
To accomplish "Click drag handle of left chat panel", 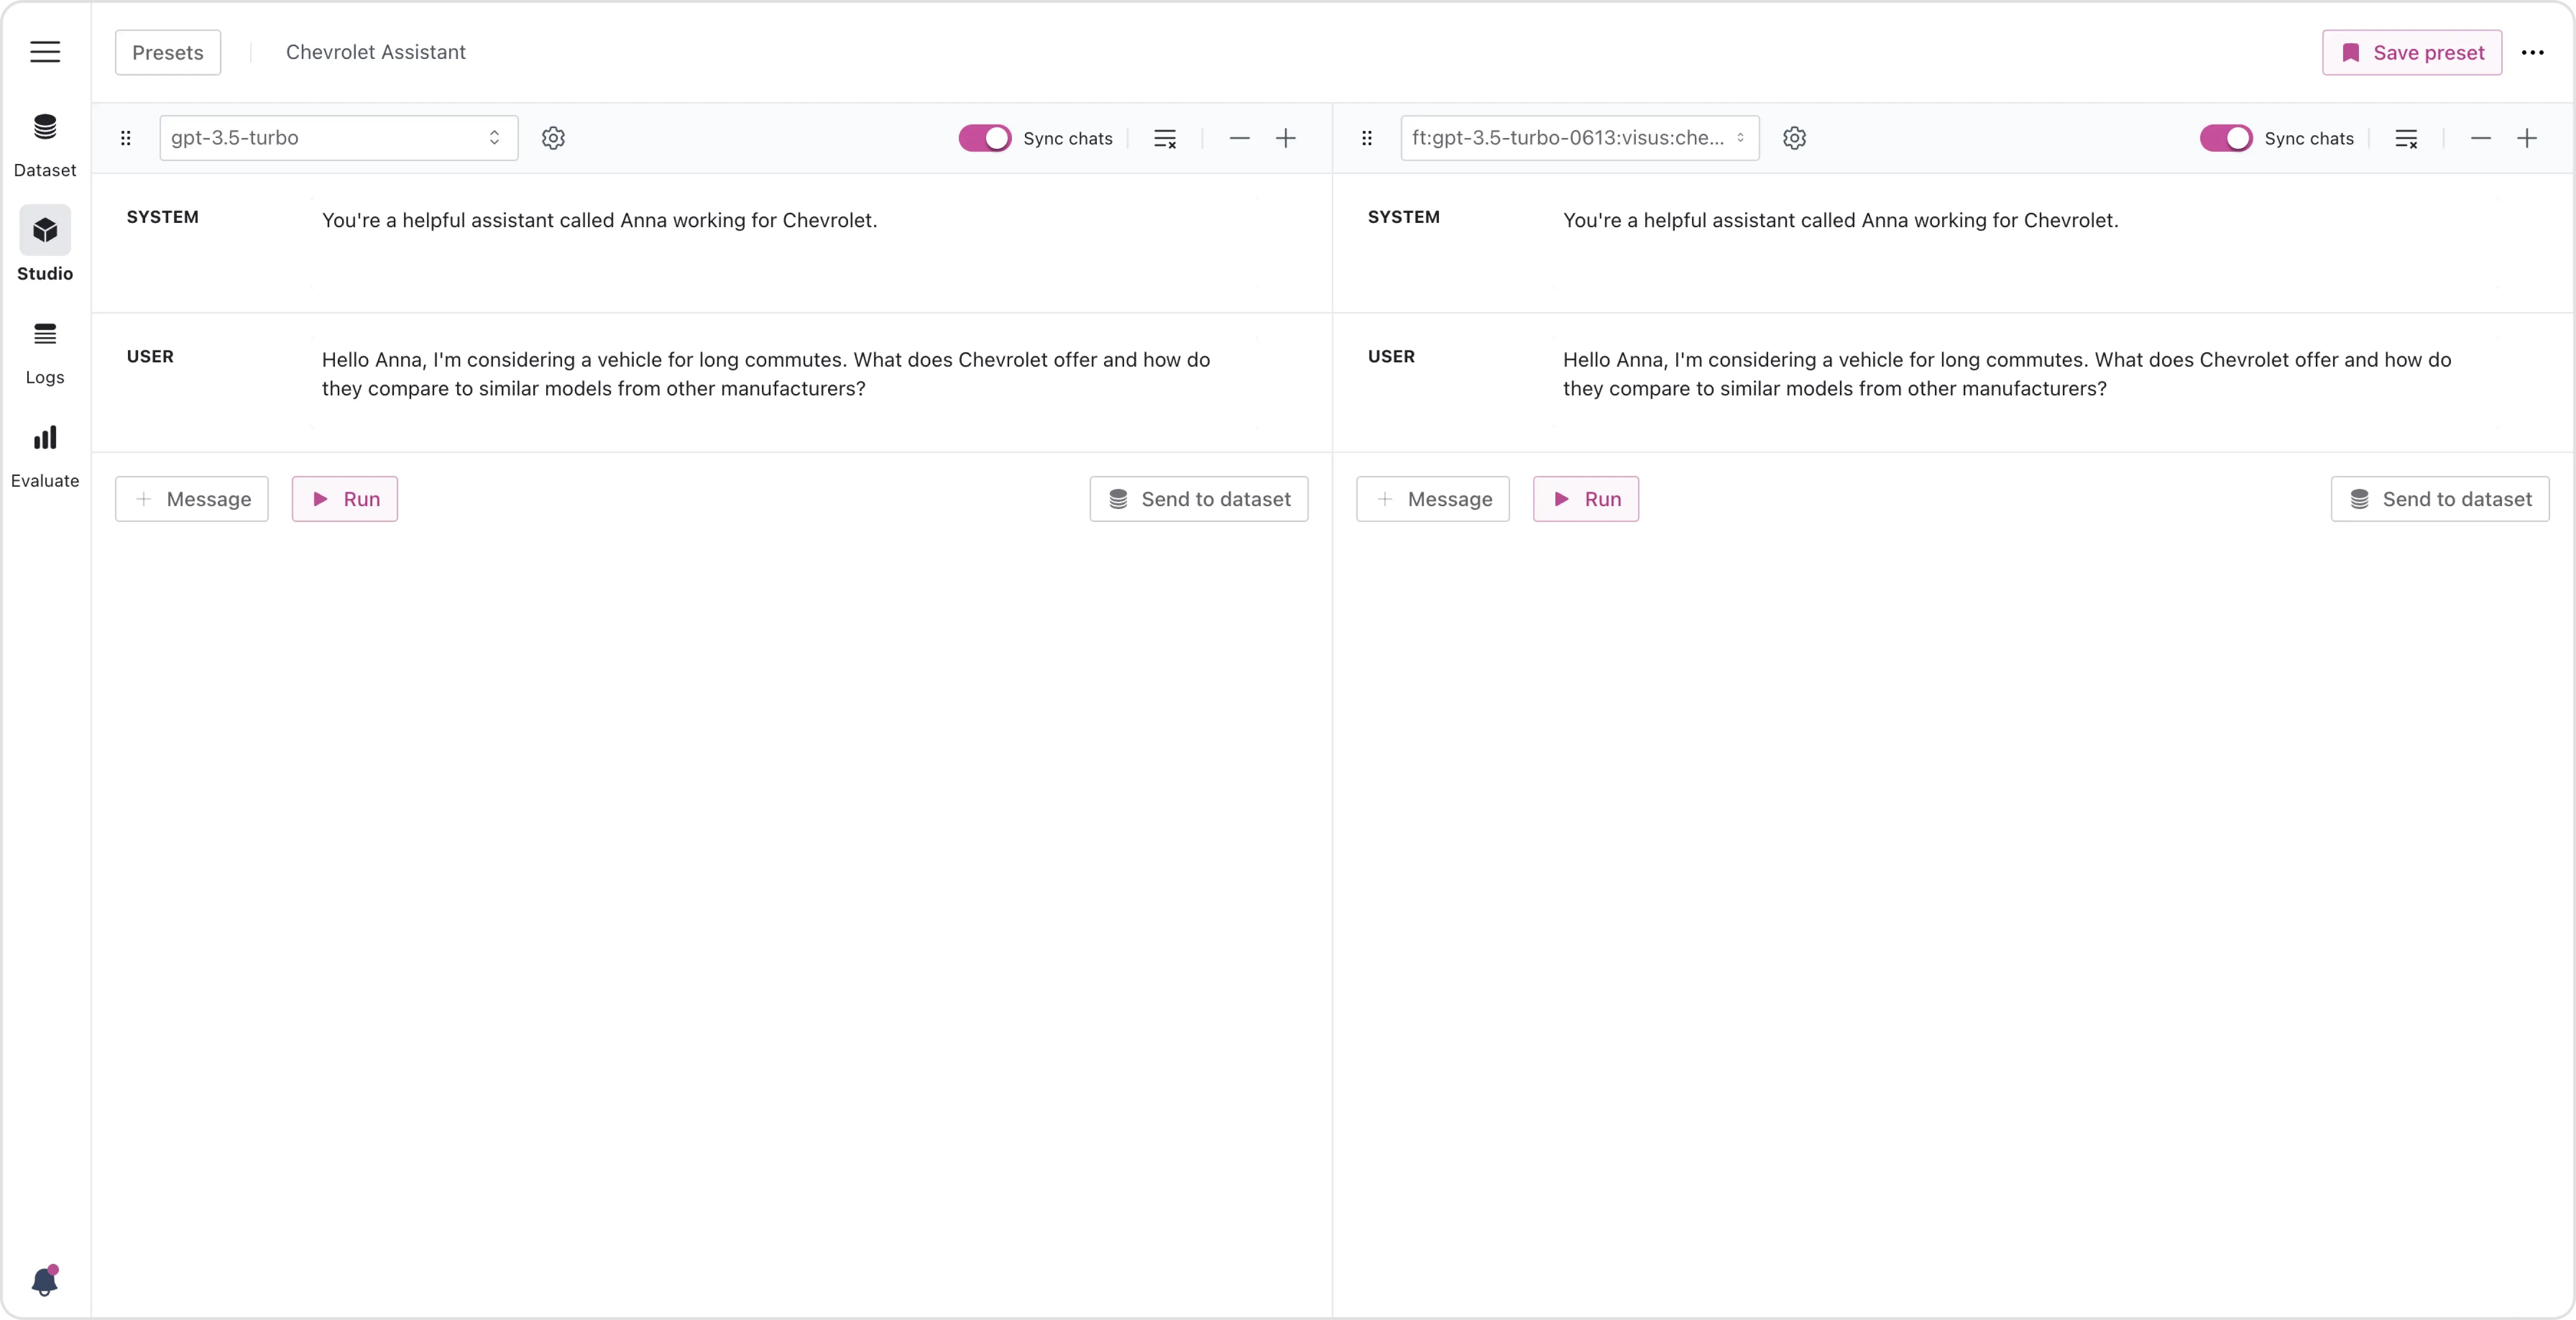I will pos(126,138).
